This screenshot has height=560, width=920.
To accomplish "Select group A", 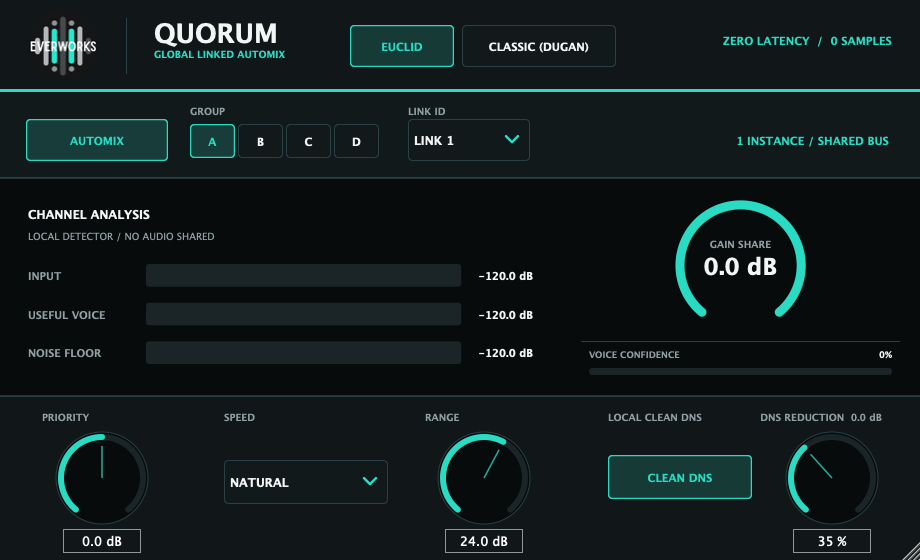I will 212,141.
